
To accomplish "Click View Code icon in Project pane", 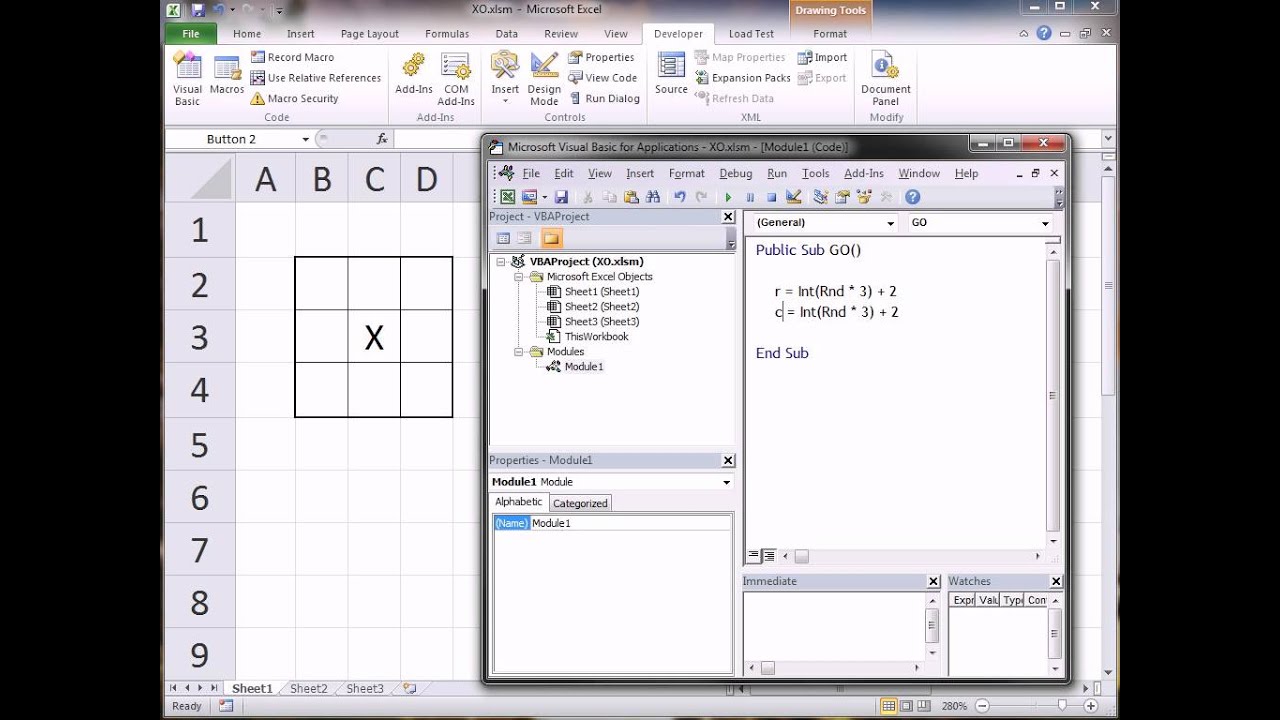I will (x=503, y=238).
